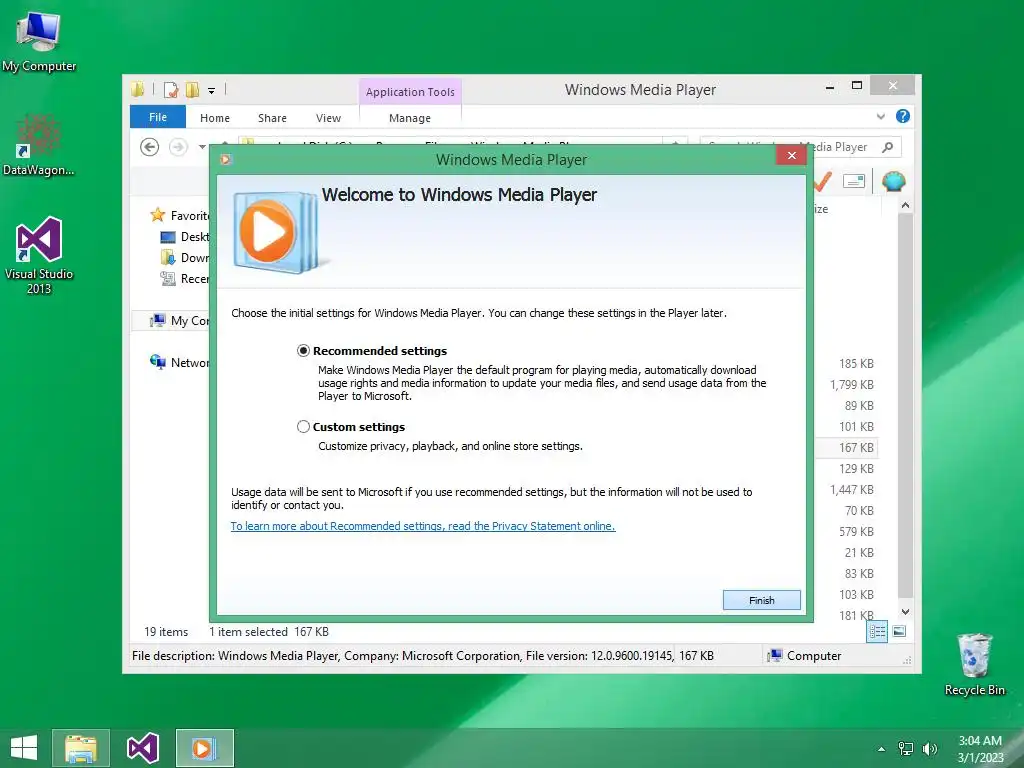Click the Properties quick access icon

tap(171, 89)
